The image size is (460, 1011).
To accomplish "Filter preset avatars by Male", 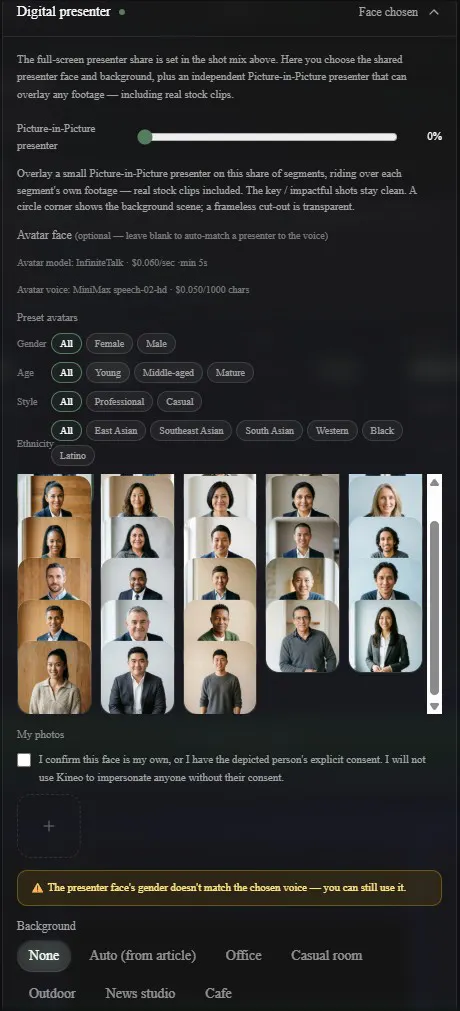I will click(156, 344).
